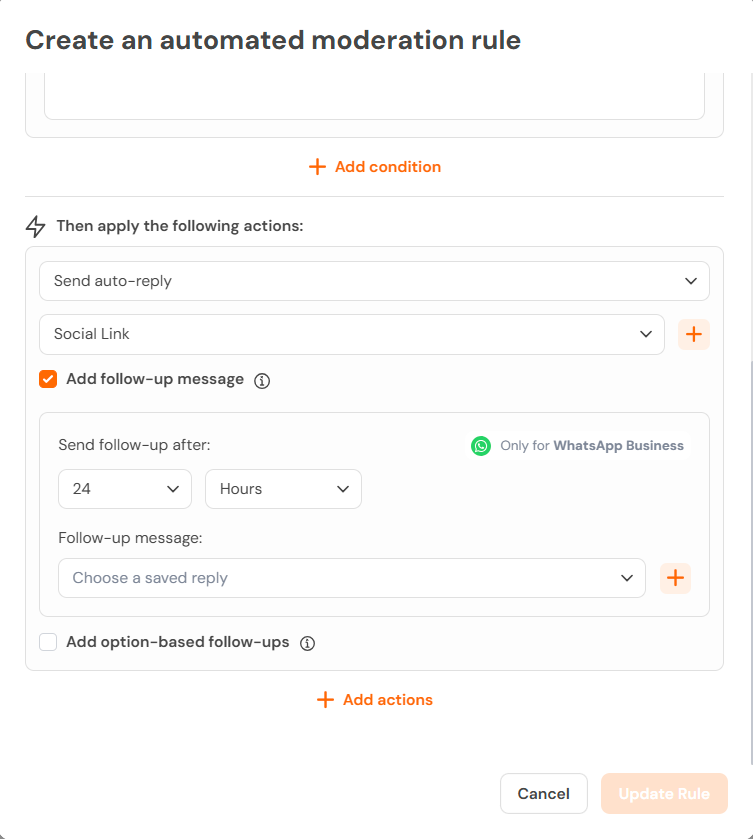753x839 pixels.
Task: Click the plus icon beside Social Link dropdown
Action: coord(694,334)
